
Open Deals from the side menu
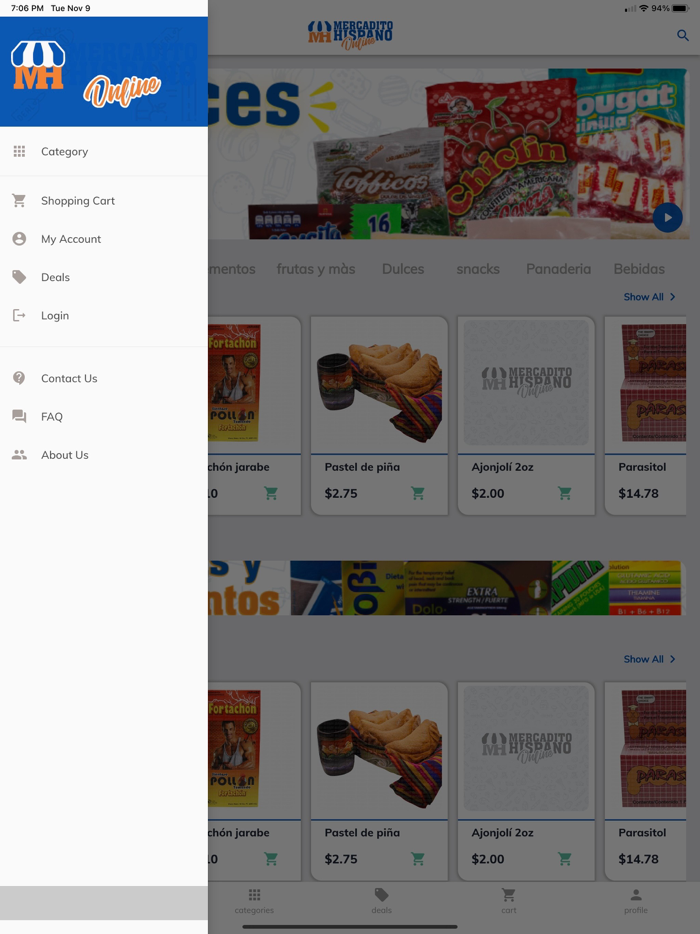(55, 277)
